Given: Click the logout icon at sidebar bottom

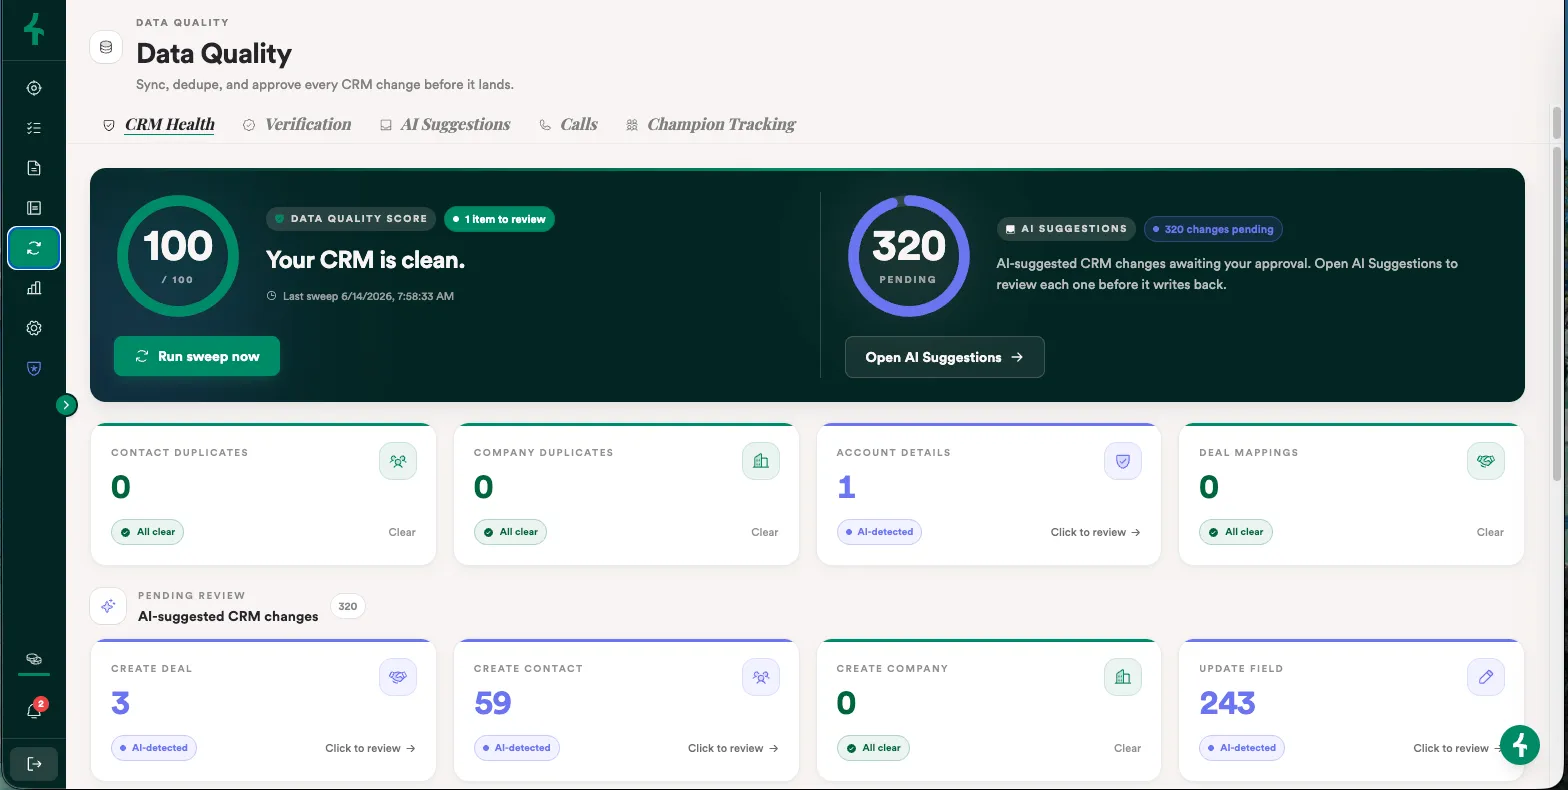Looking at the screenshot, I should pyautogui.click(x=34, y=764).
